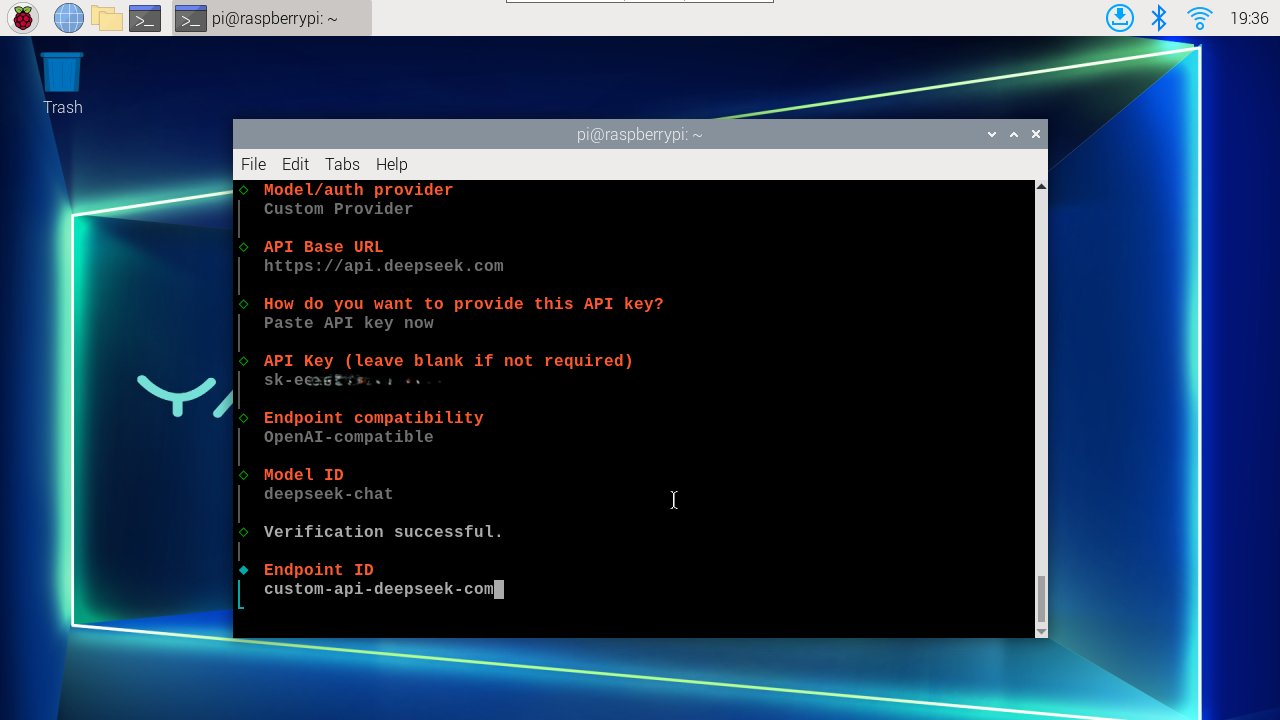
Task: Maximize the terminal window
Action: click(x=1014, y=134)
